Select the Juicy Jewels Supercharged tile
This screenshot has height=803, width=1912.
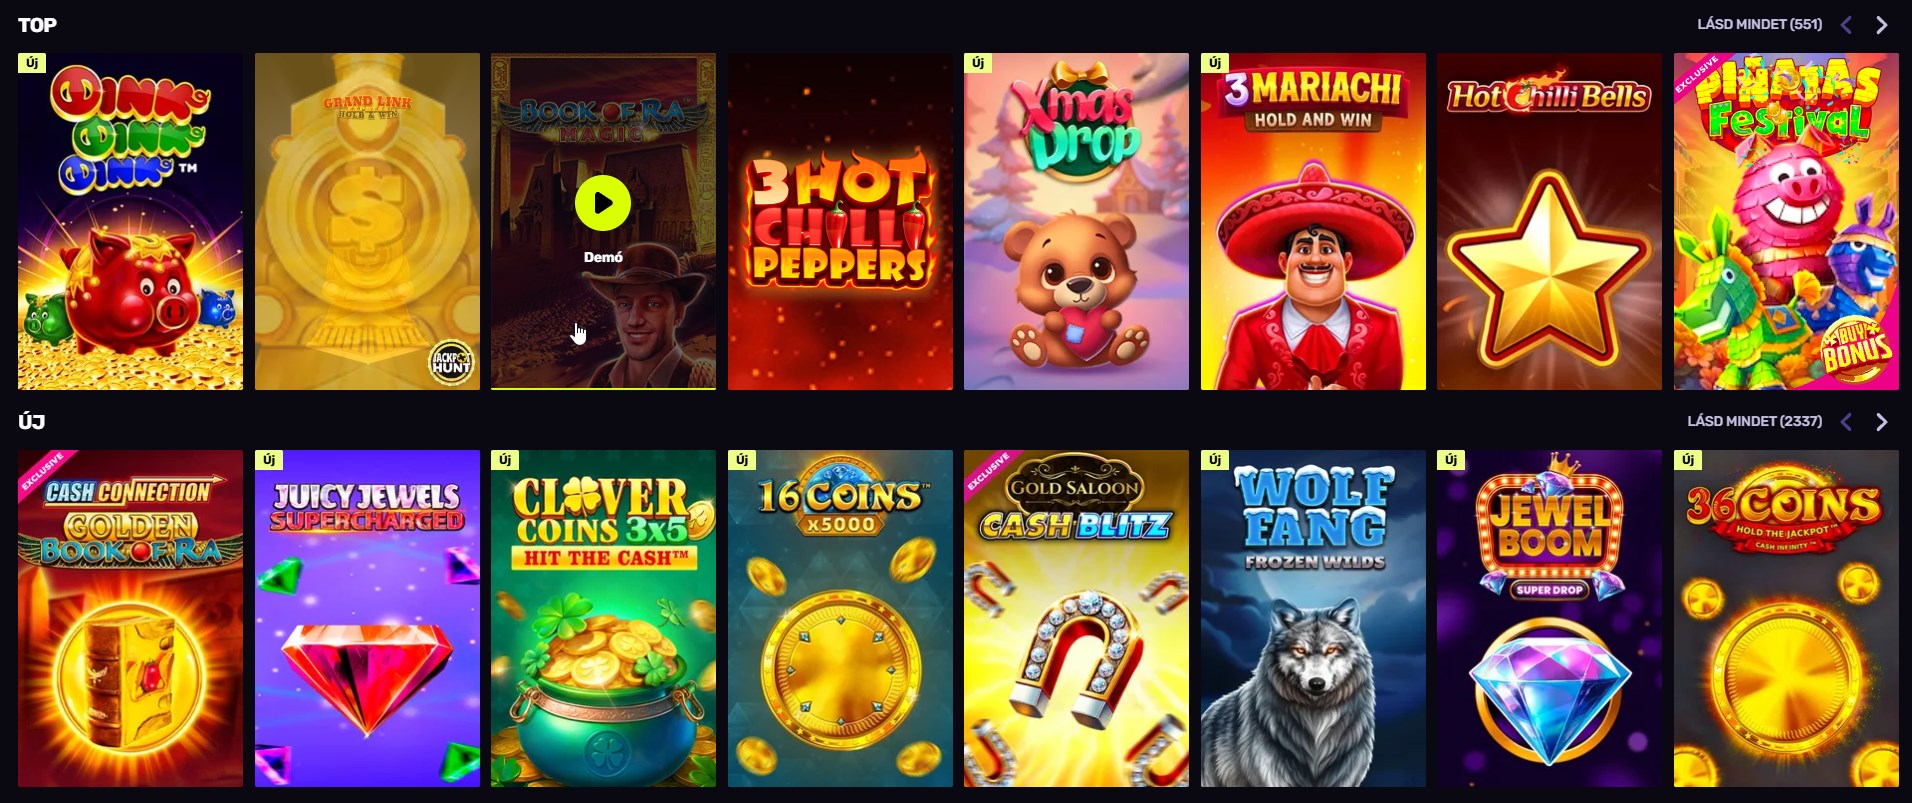tap(367, 618)
